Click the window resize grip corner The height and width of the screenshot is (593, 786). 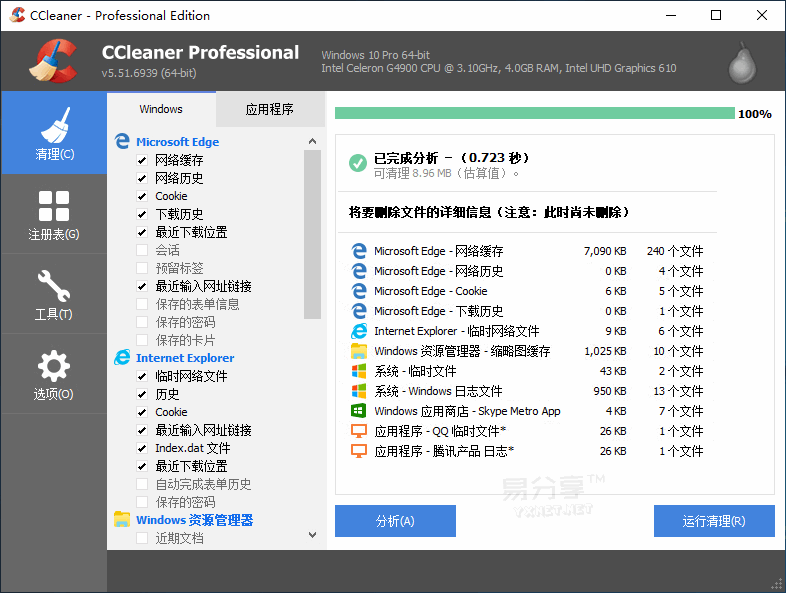point(777,584)
